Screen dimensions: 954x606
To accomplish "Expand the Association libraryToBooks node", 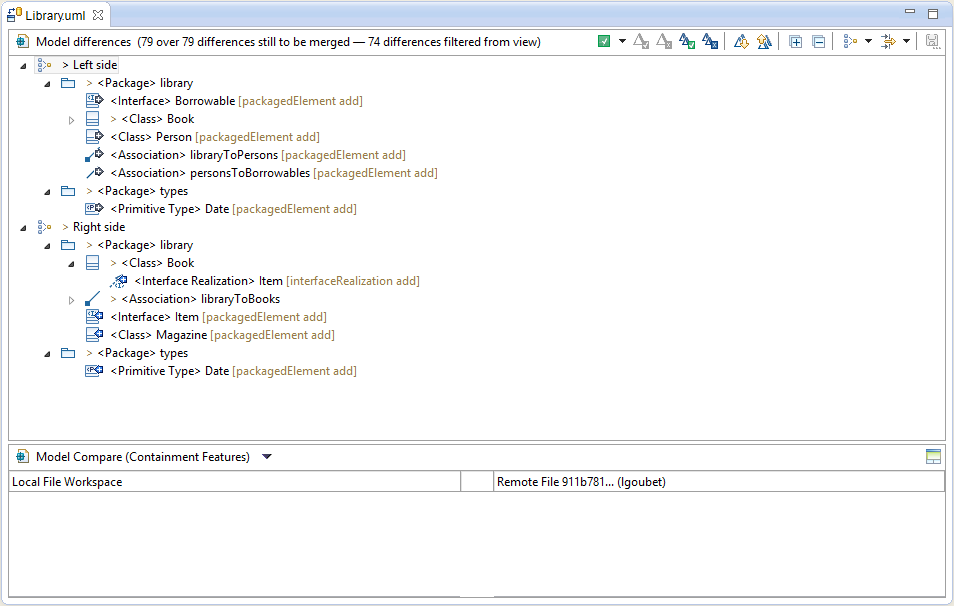I will point(71,300).
